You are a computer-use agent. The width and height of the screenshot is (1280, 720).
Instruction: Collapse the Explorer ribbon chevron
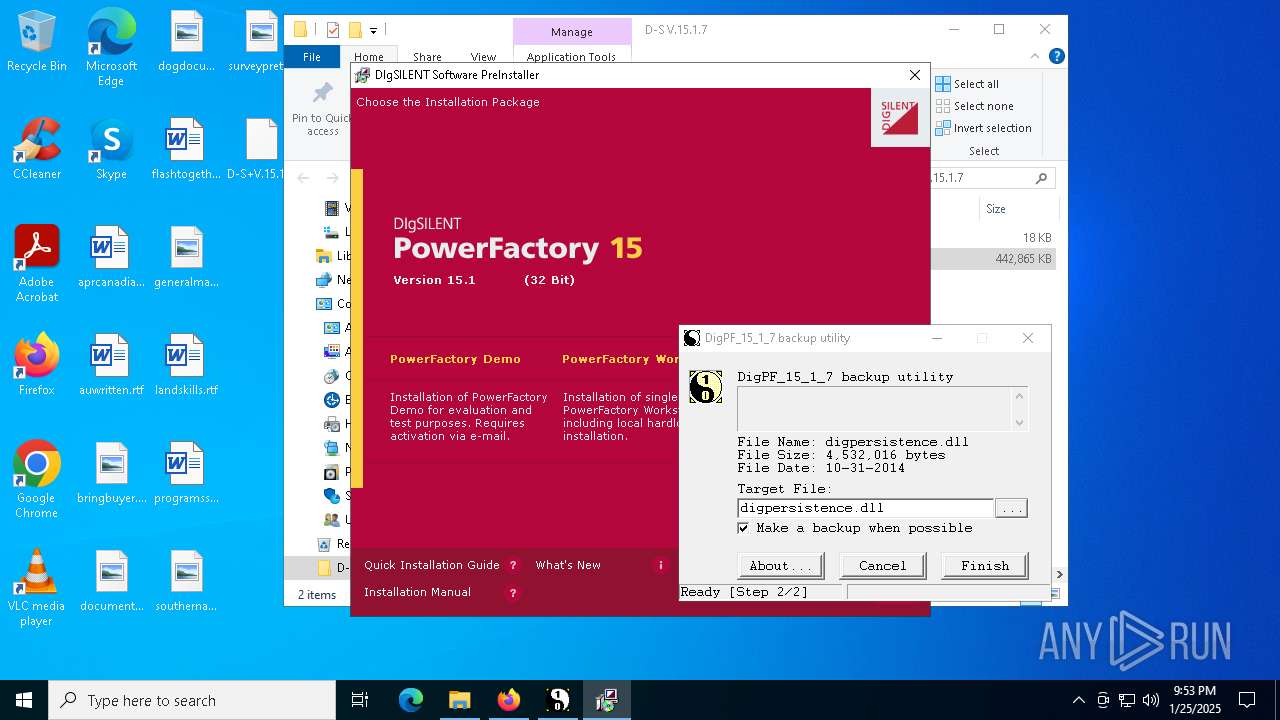[x=1035, y=57]
